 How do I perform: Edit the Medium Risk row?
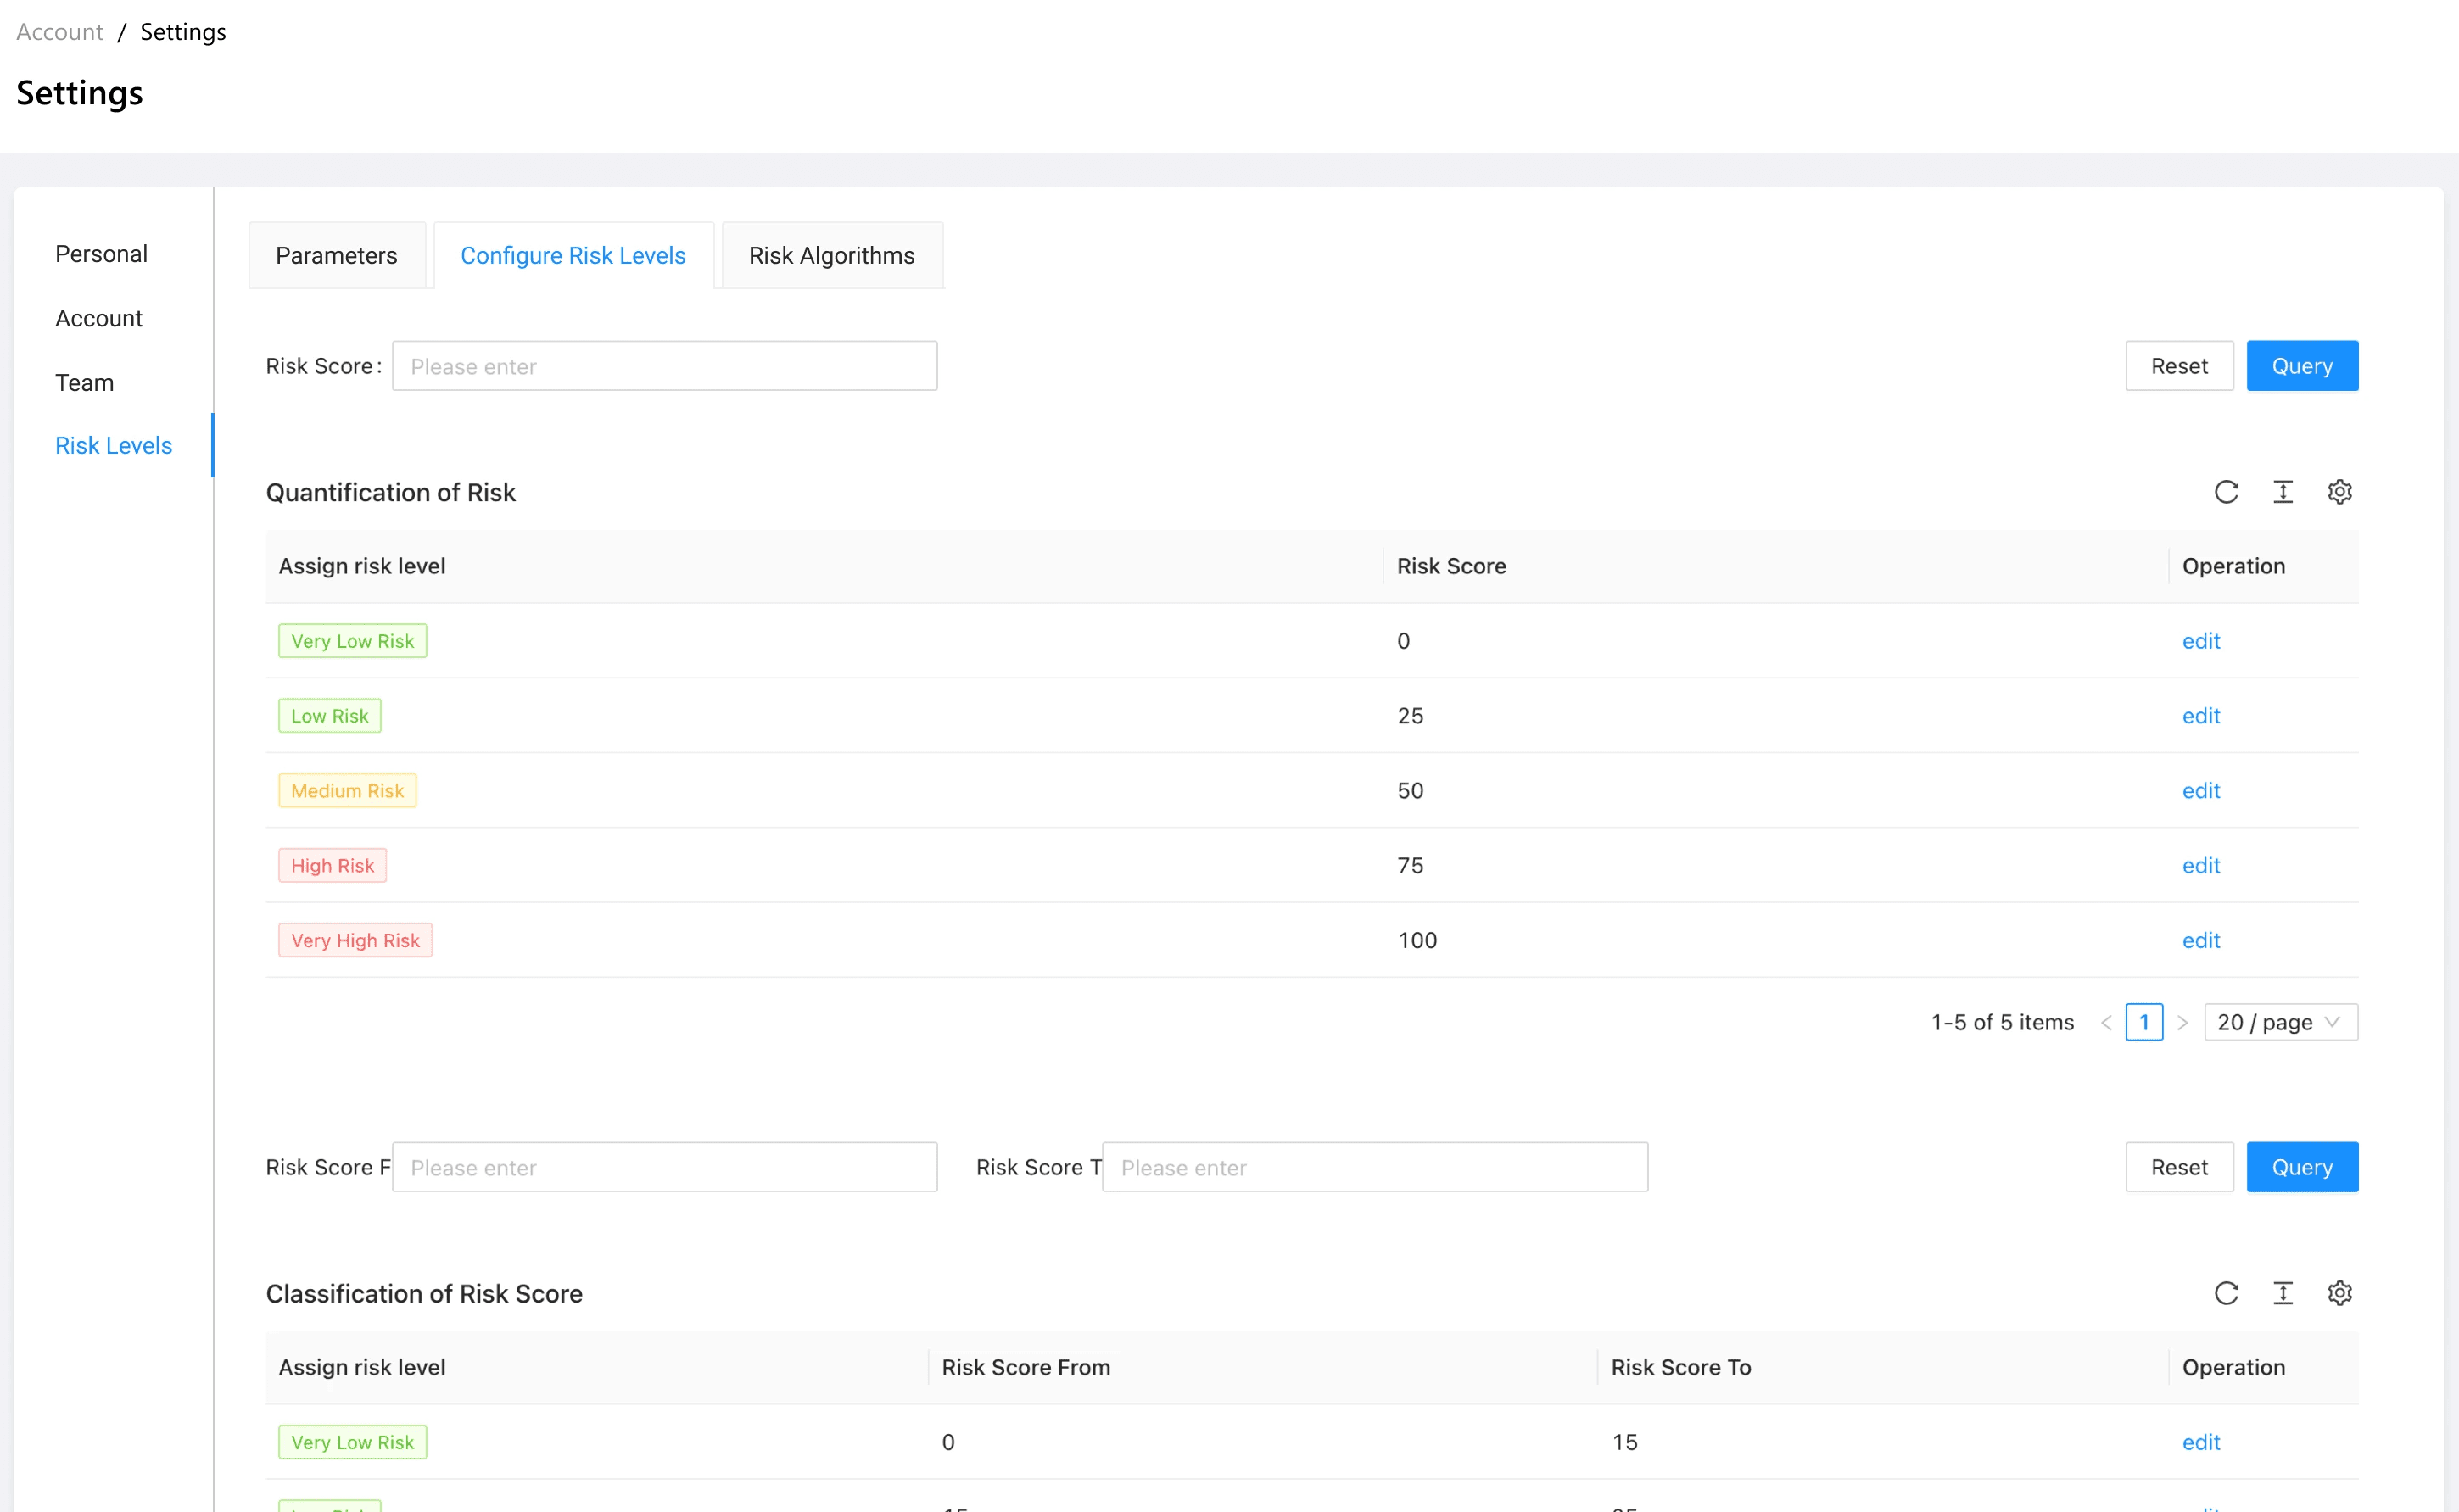(x=2200, y=790)
